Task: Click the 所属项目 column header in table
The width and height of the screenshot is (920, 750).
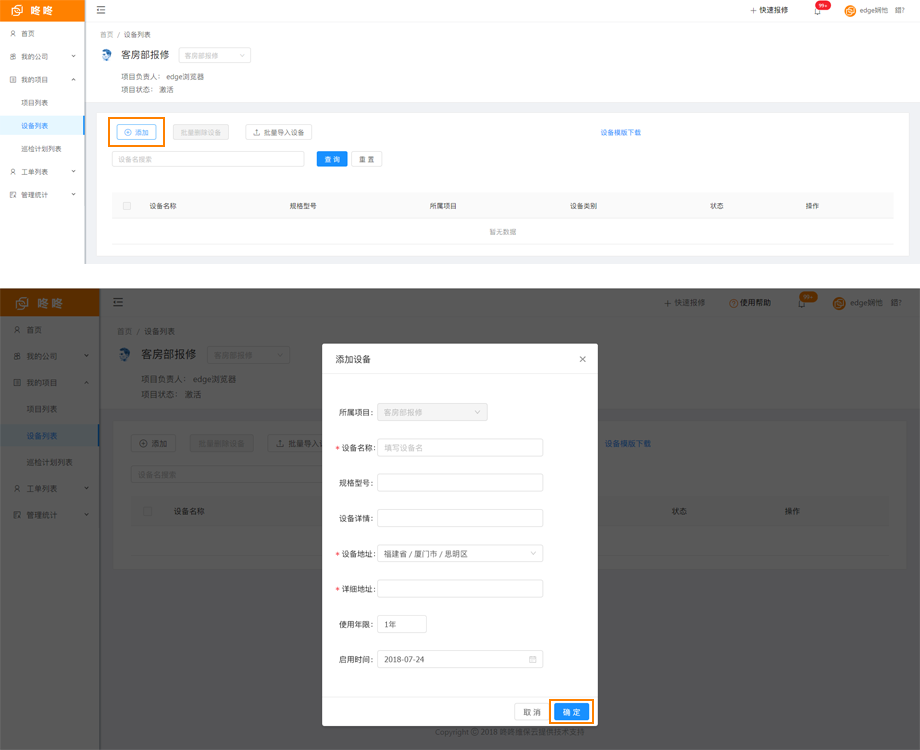Action: [443, 206]
